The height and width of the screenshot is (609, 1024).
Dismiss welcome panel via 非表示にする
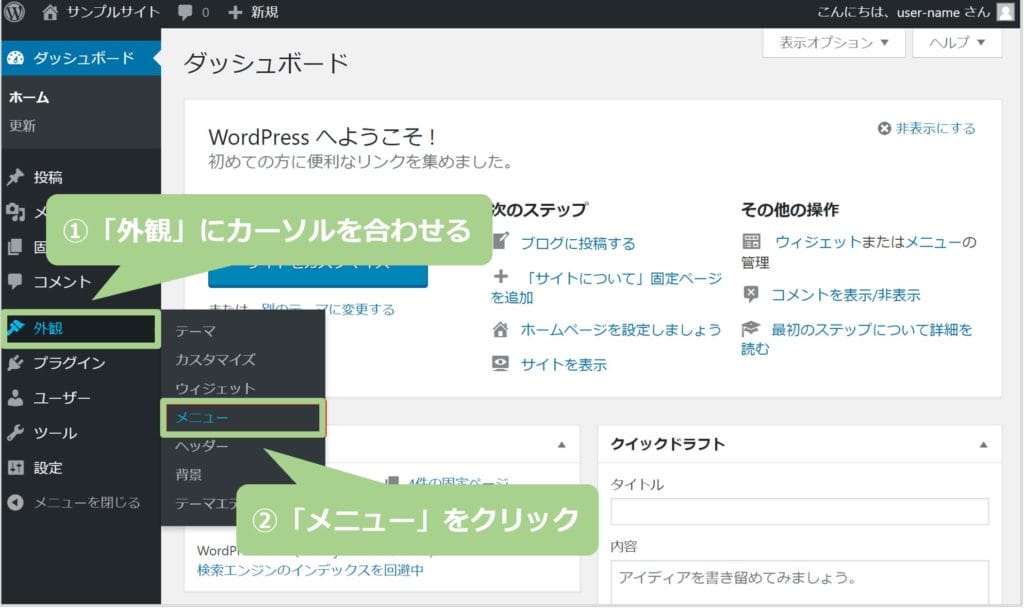coord(926,129)
